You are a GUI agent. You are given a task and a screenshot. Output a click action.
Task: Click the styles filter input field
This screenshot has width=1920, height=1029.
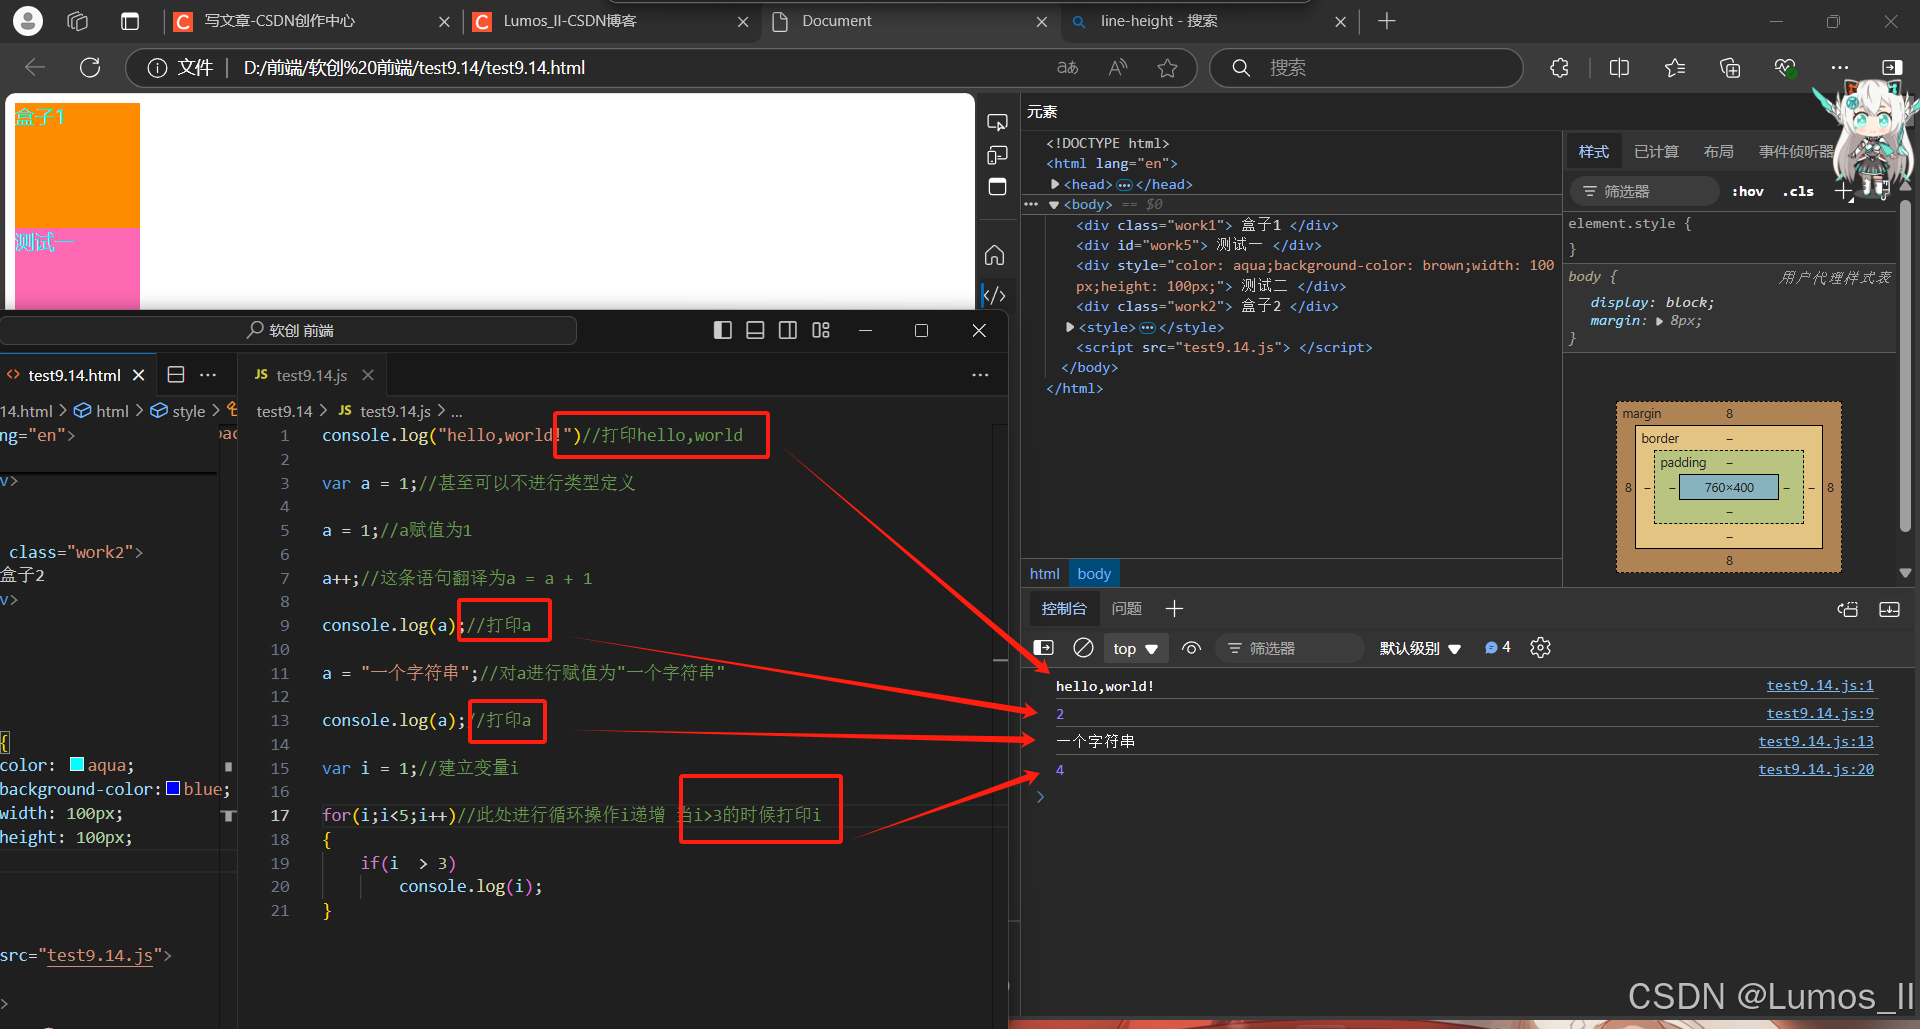click(1645, 191)
